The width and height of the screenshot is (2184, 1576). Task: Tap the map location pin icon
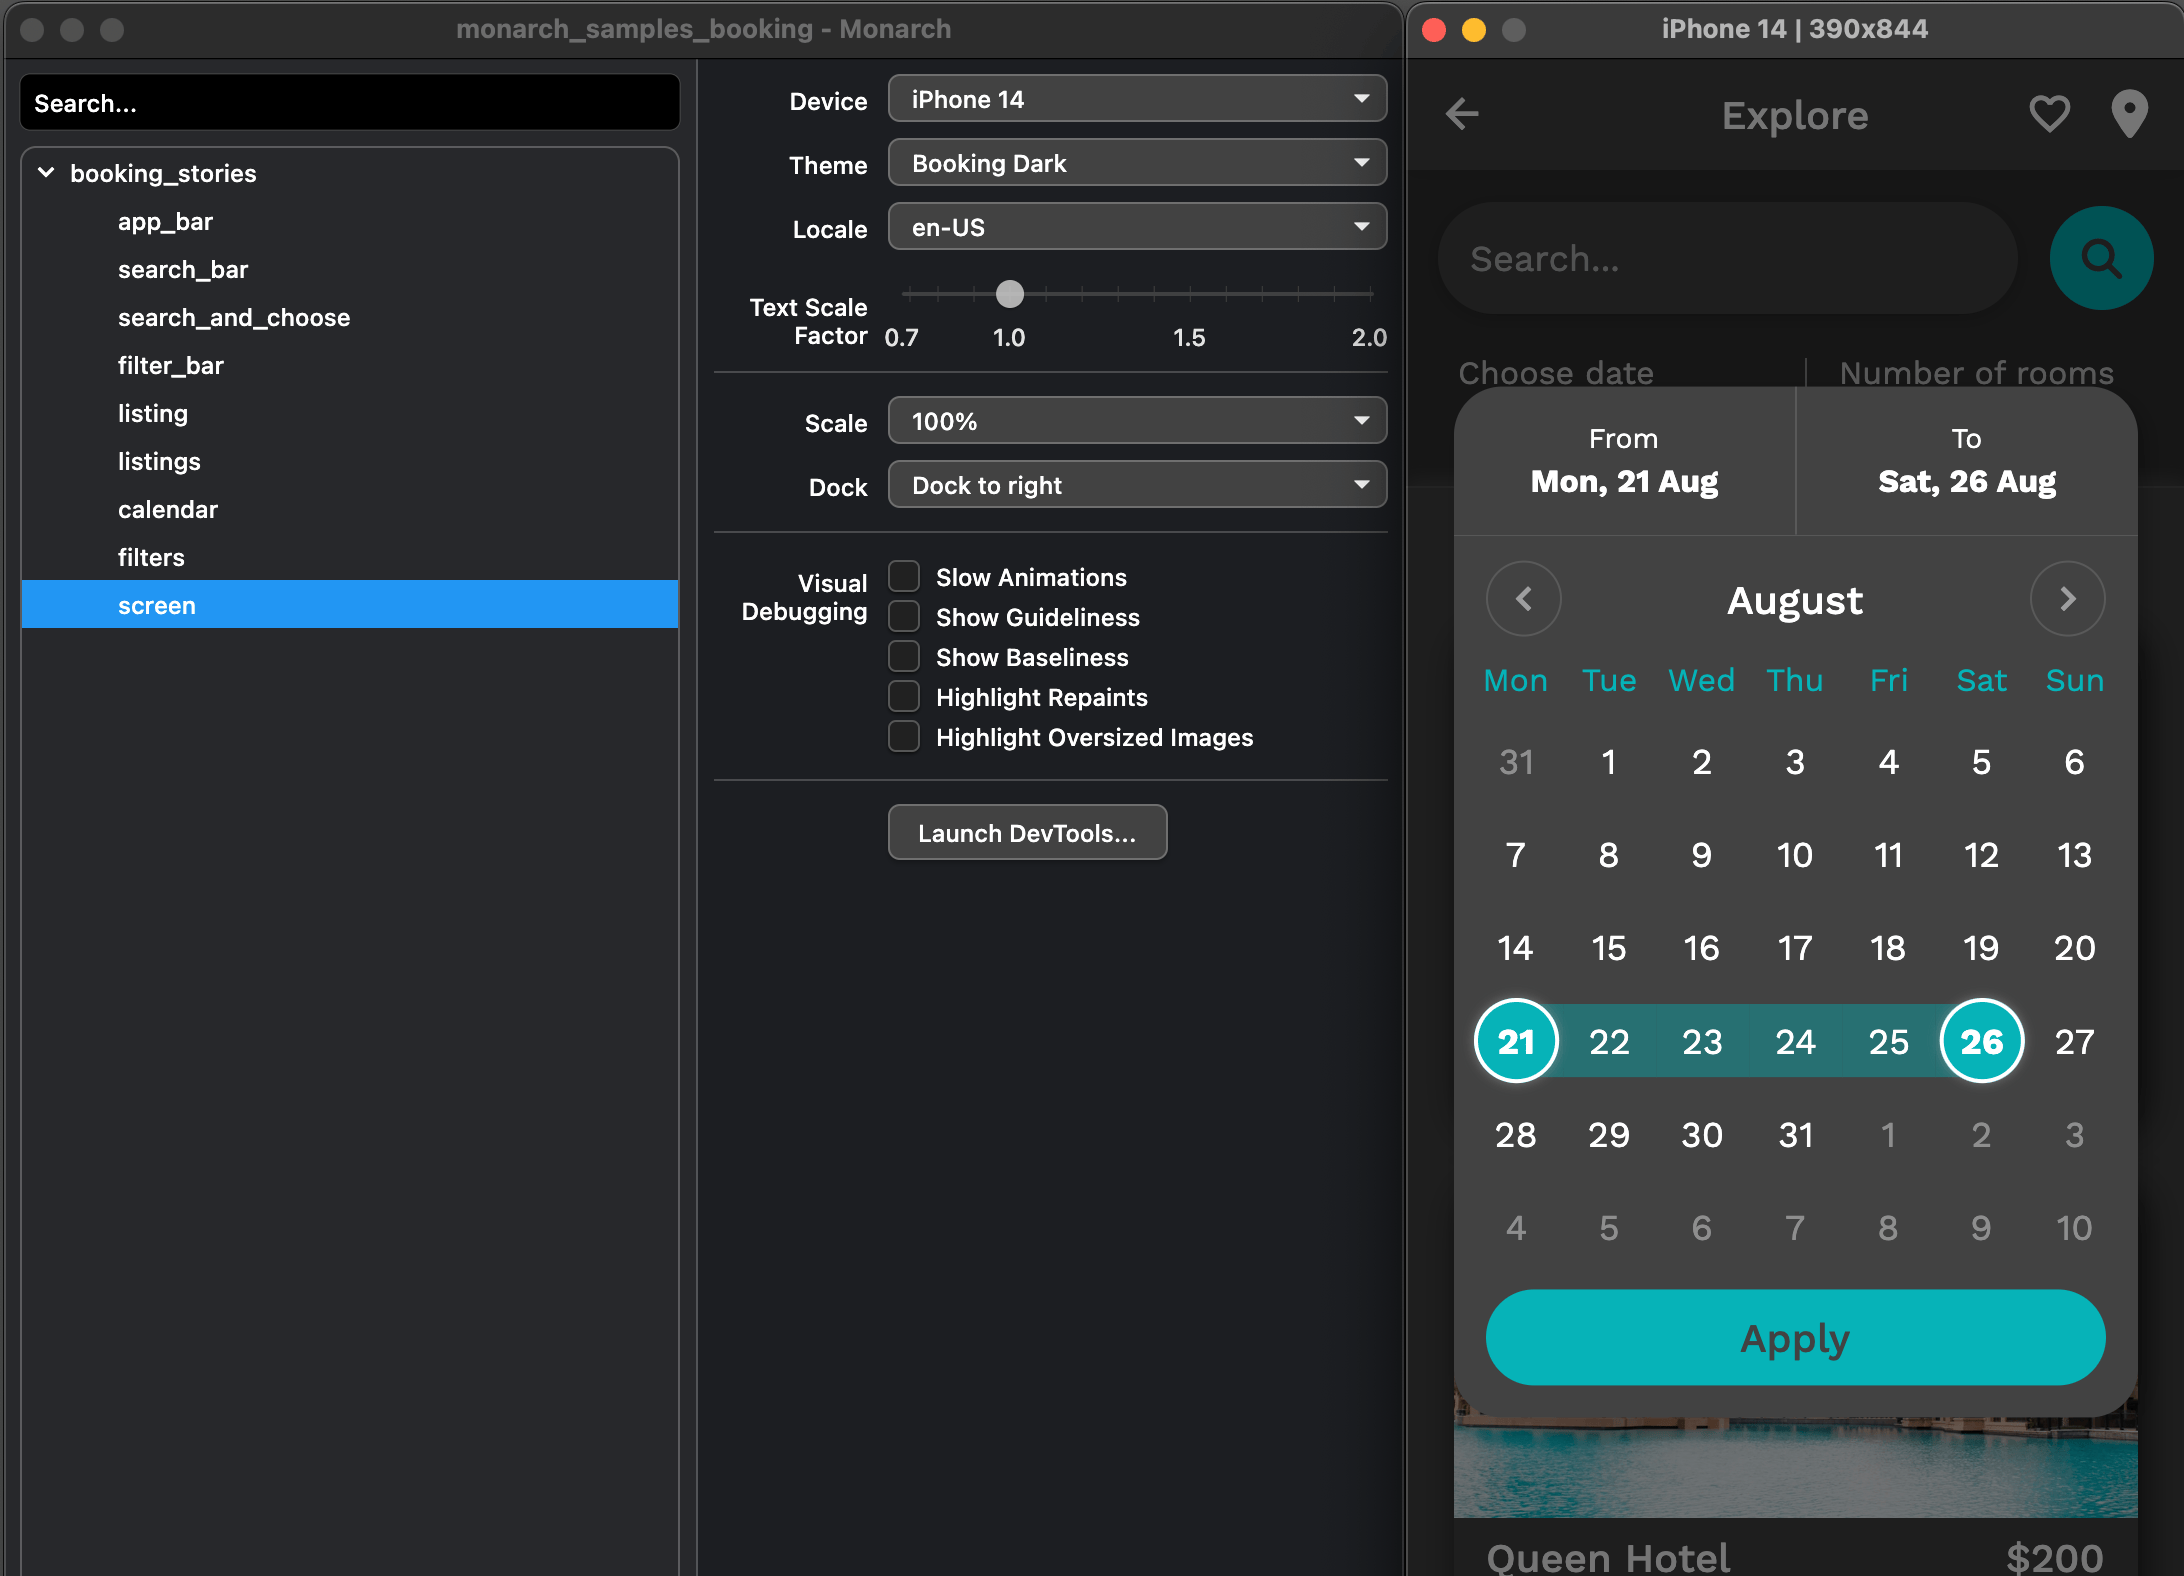[x=2129, y=114]
